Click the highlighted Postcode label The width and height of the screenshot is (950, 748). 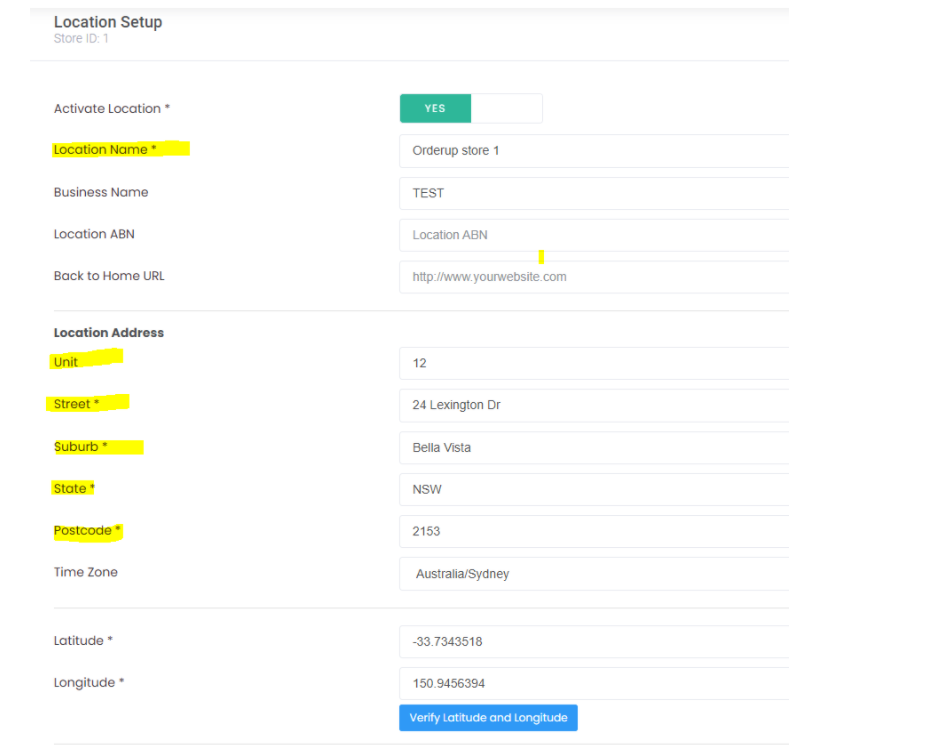87,531
